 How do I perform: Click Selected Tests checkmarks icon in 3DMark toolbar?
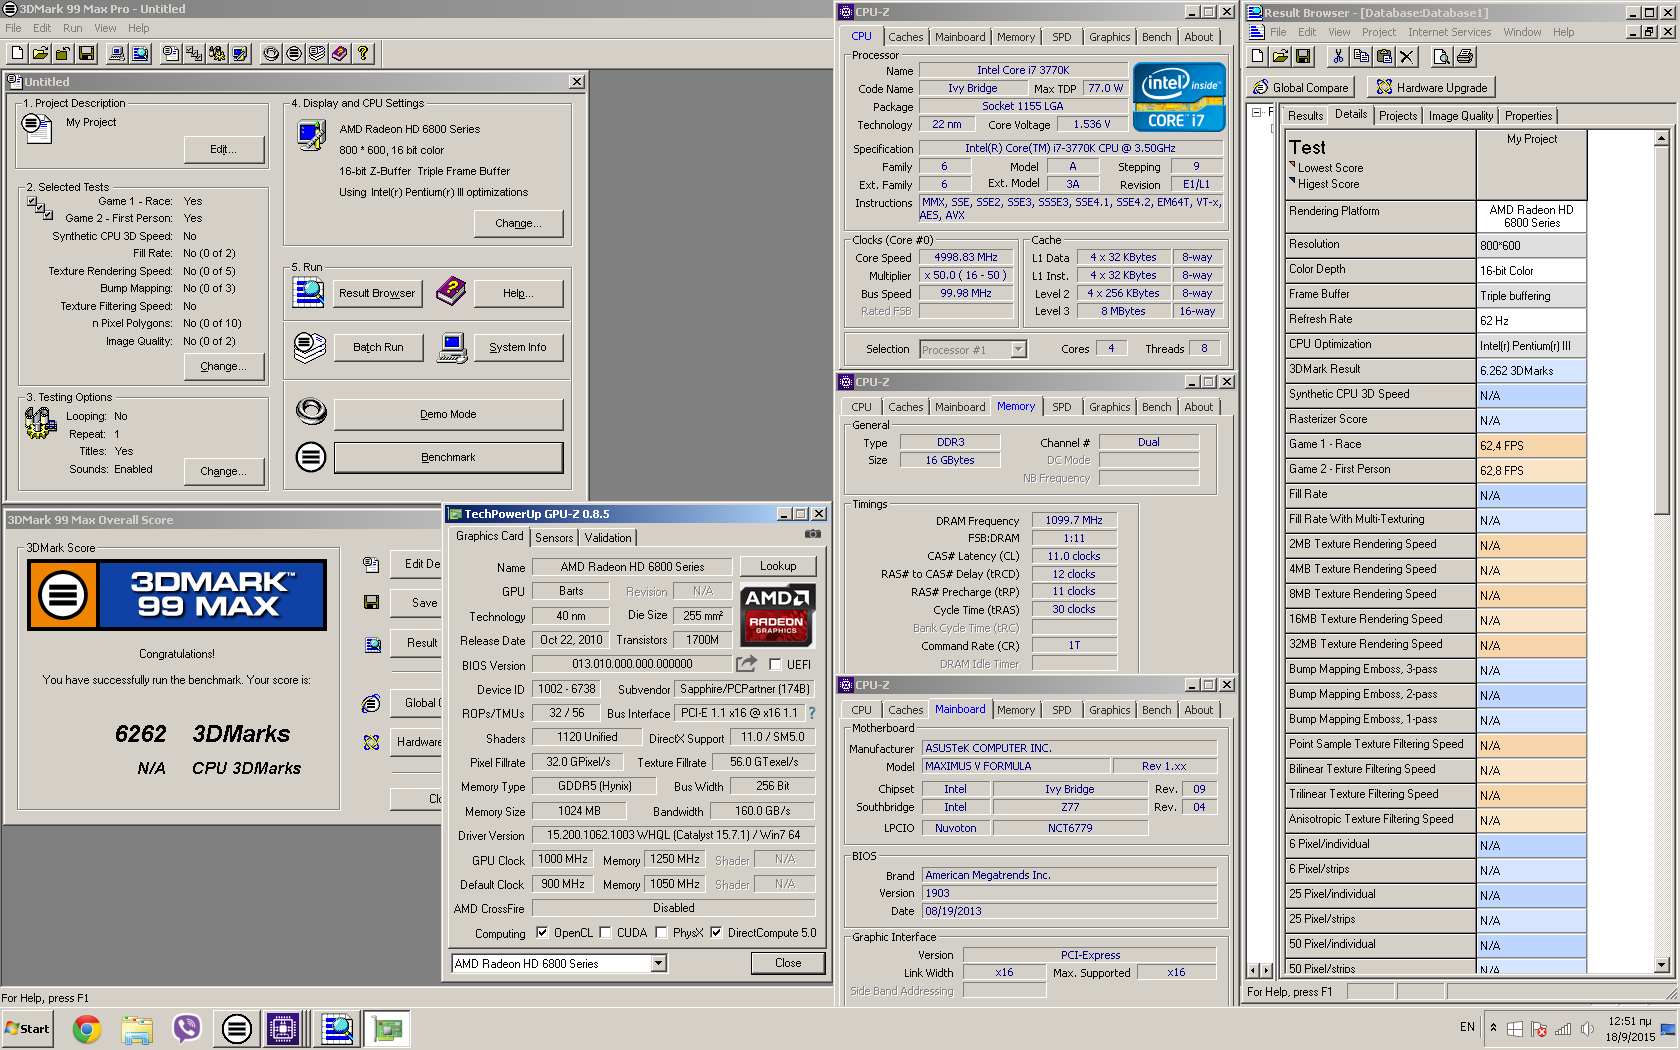tap(194, 54)
